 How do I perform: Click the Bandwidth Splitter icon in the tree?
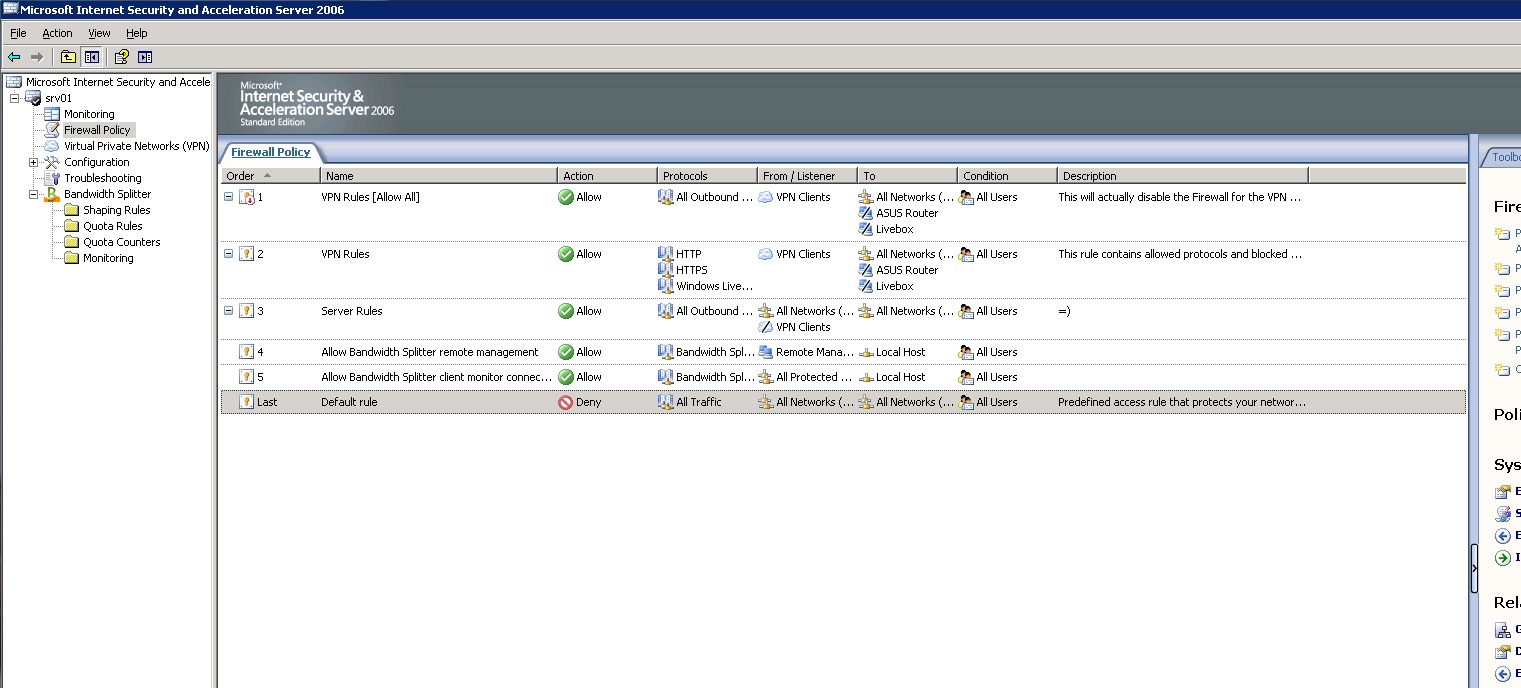(52, 194)
